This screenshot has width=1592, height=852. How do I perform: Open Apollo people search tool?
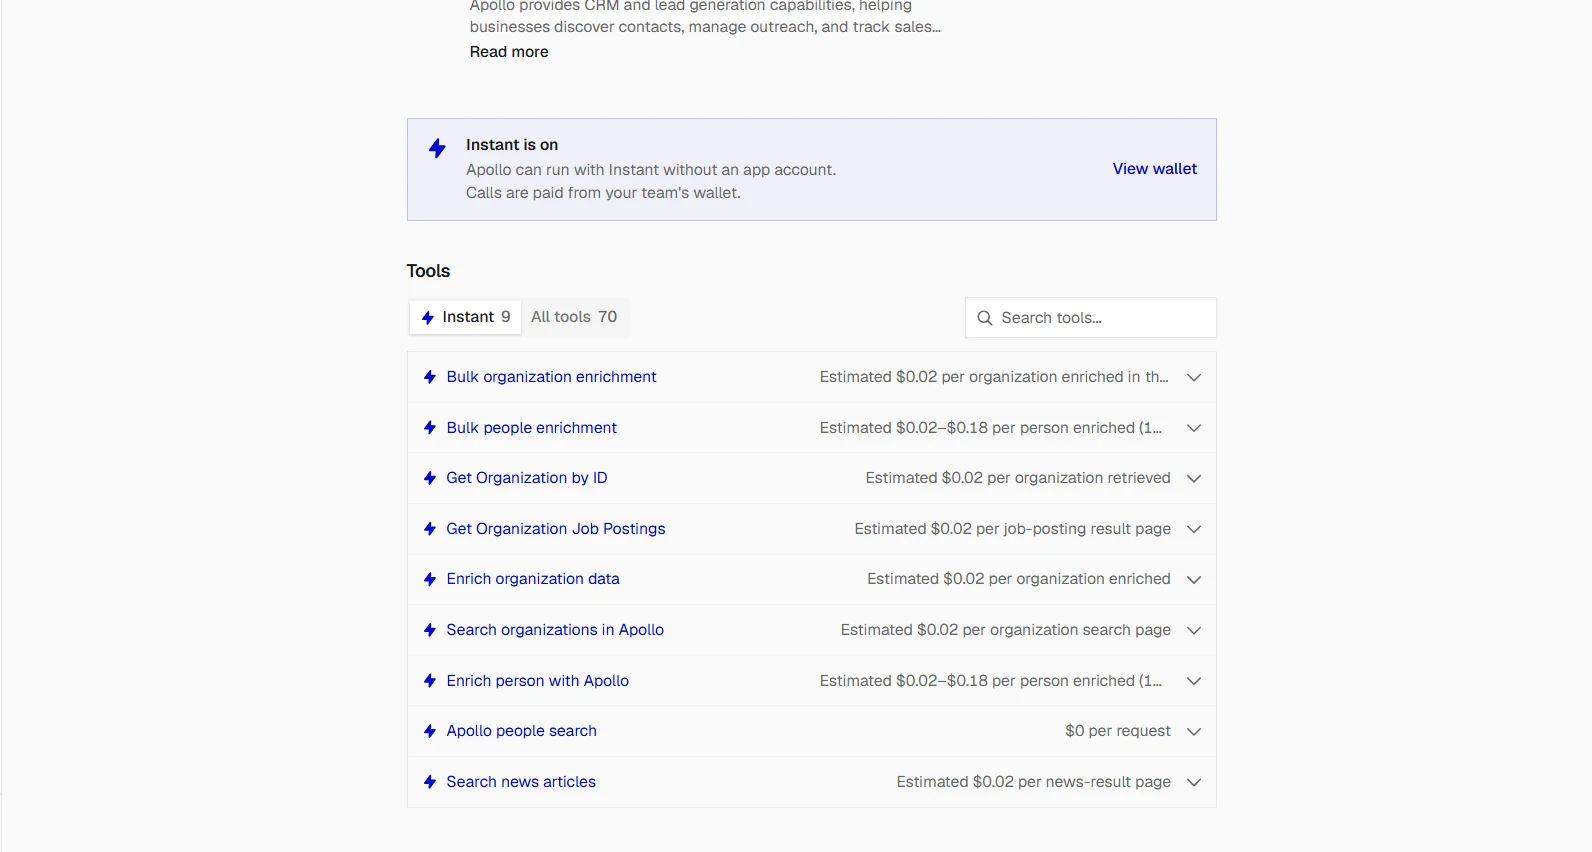coord(521,731)
